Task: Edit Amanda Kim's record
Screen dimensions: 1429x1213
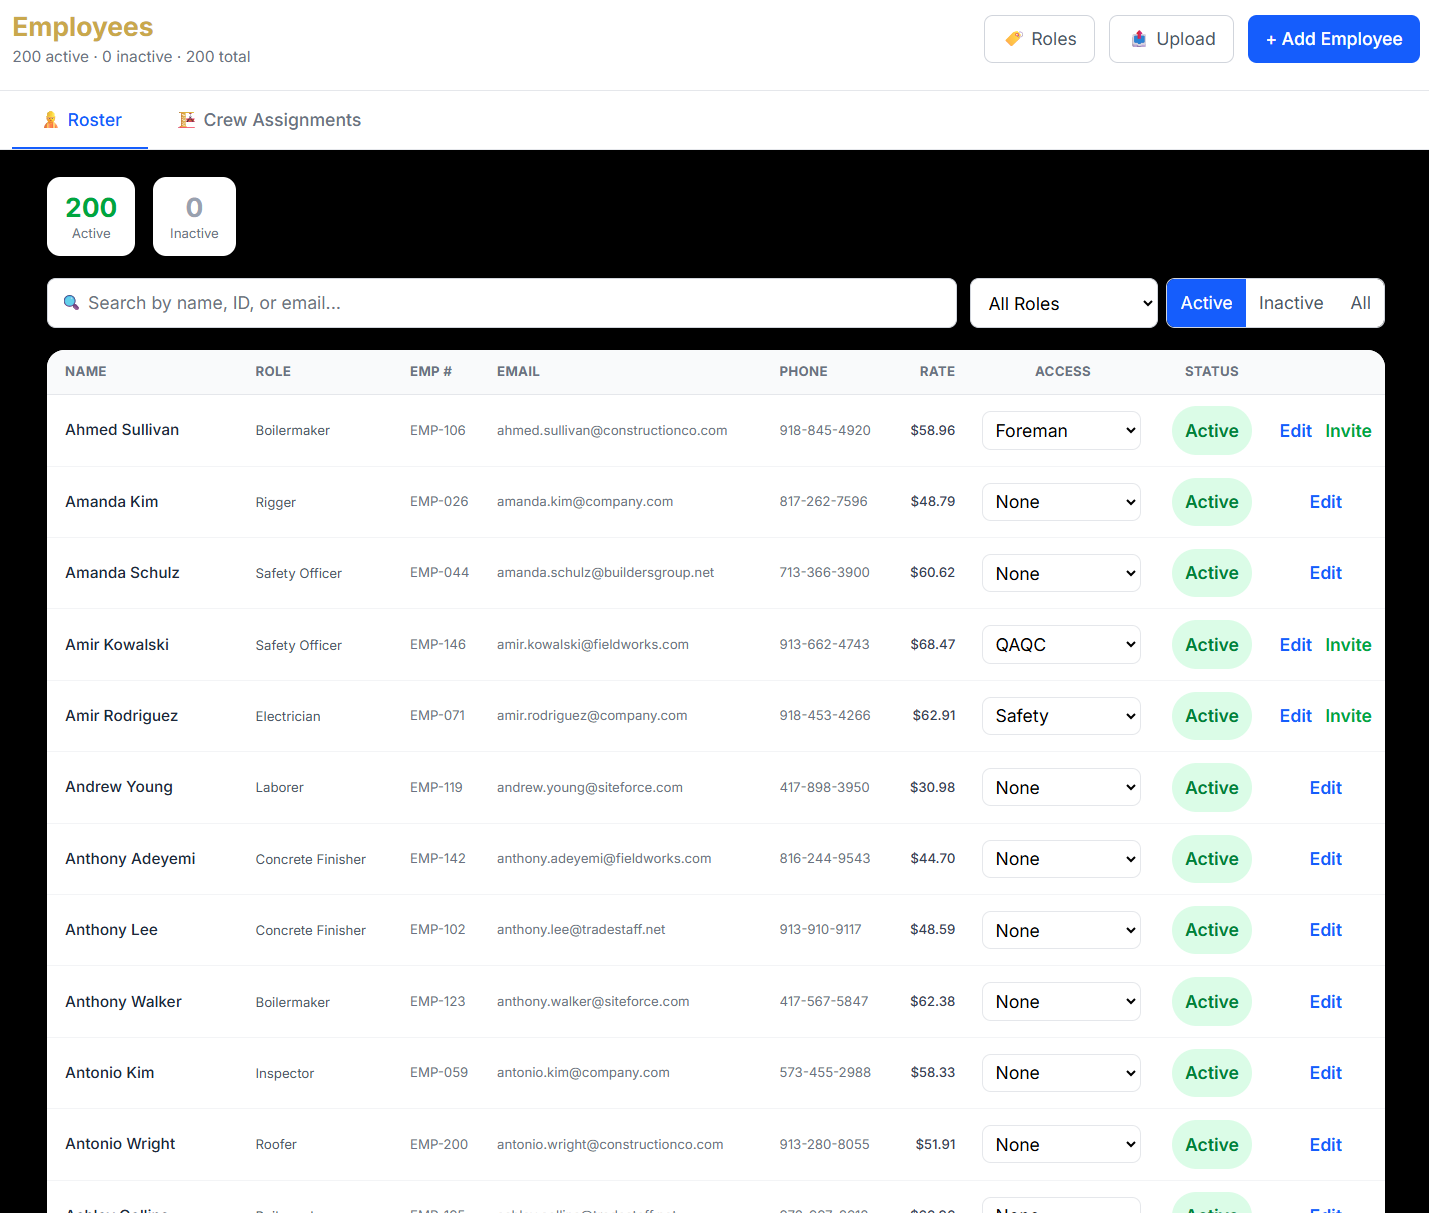Action: tap(1325, 502)
